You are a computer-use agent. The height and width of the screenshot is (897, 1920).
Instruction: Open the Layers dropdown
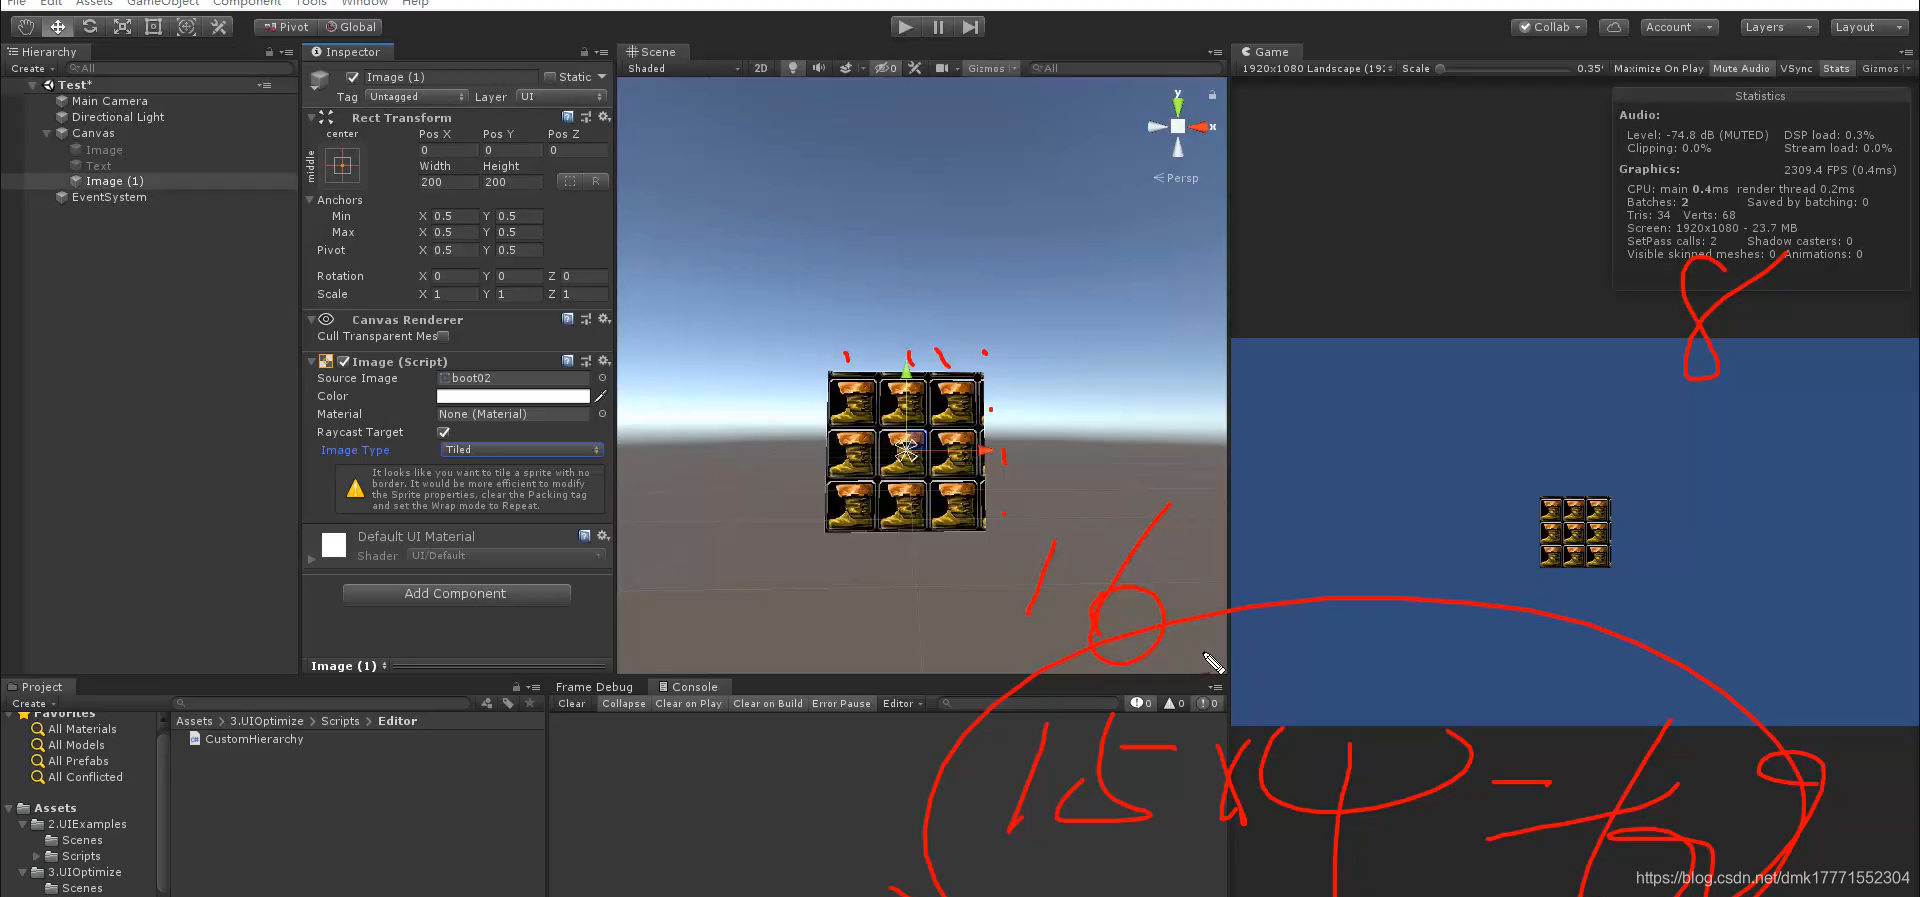(1779, 27)
